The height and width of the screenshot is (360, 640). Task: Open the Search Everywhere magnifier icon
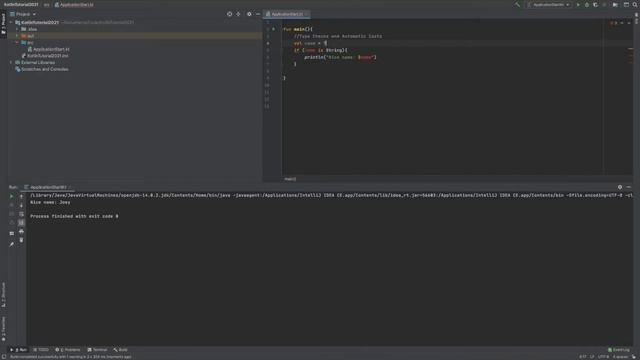[635, 4]
